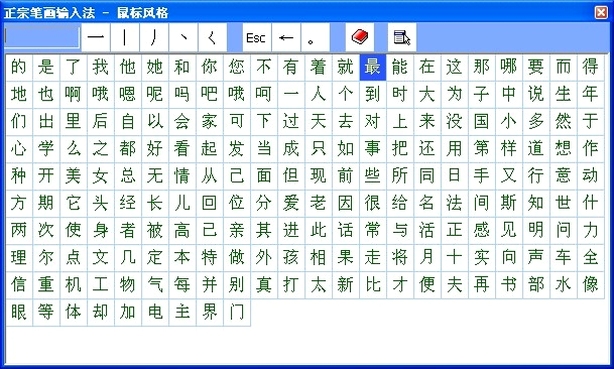The image size is (614, 369).
Task: Choose the character 于
Action: coord(590,121)
